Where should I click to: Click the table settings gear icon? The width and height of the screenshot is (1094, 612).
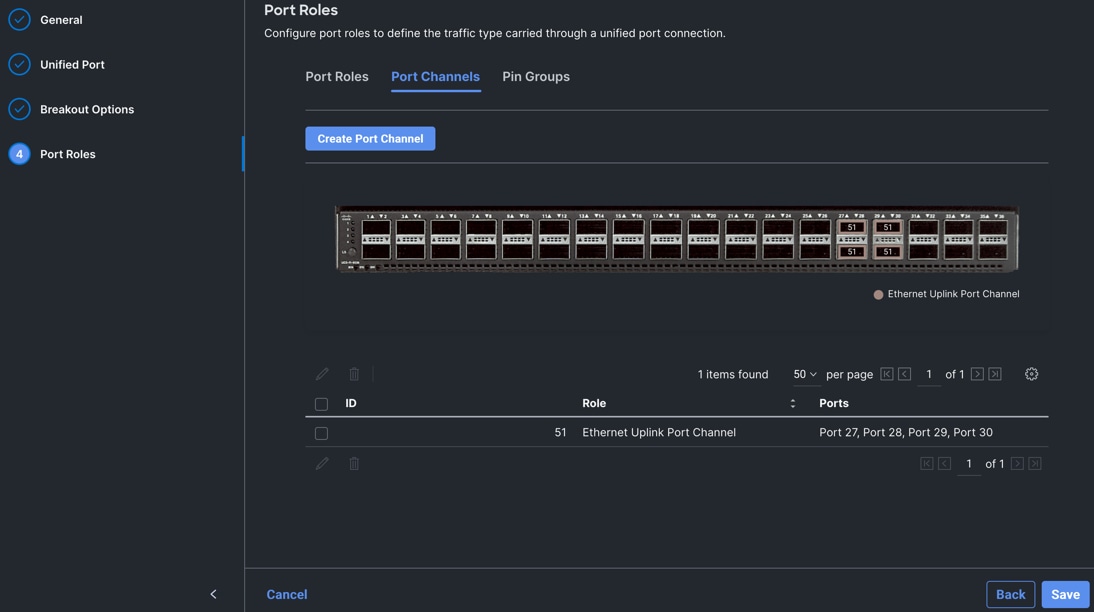1031,374
